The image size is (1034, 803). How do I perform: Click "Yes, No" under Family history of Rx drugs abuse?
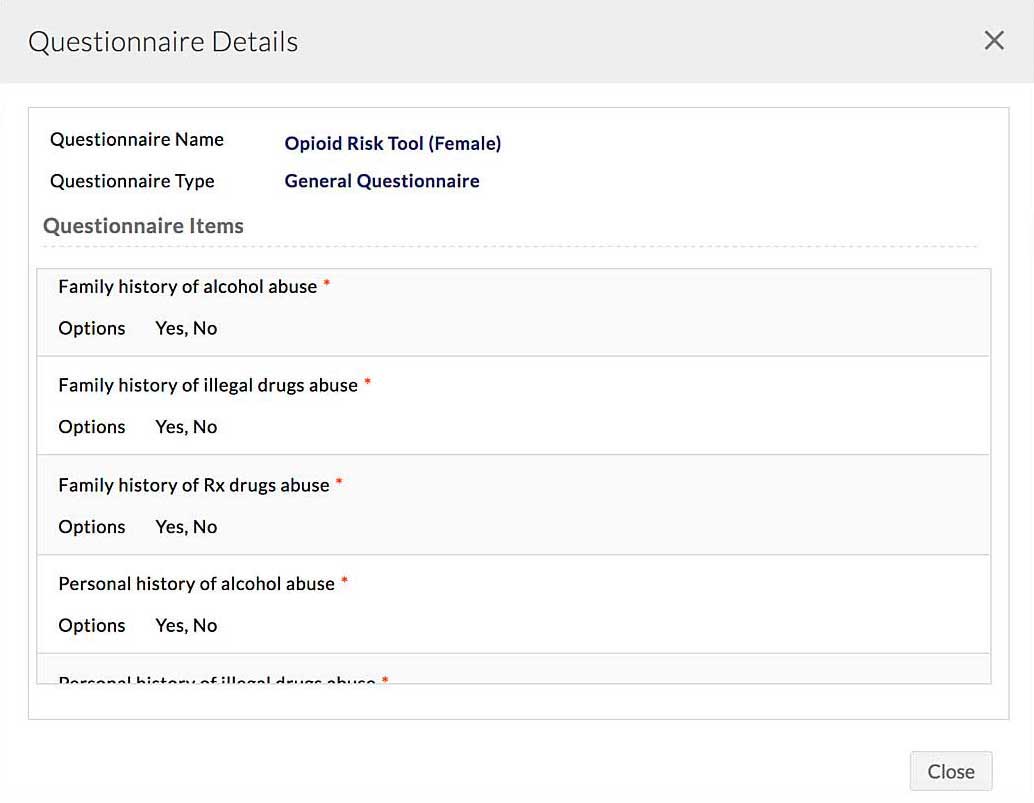[x=186, y=527]
